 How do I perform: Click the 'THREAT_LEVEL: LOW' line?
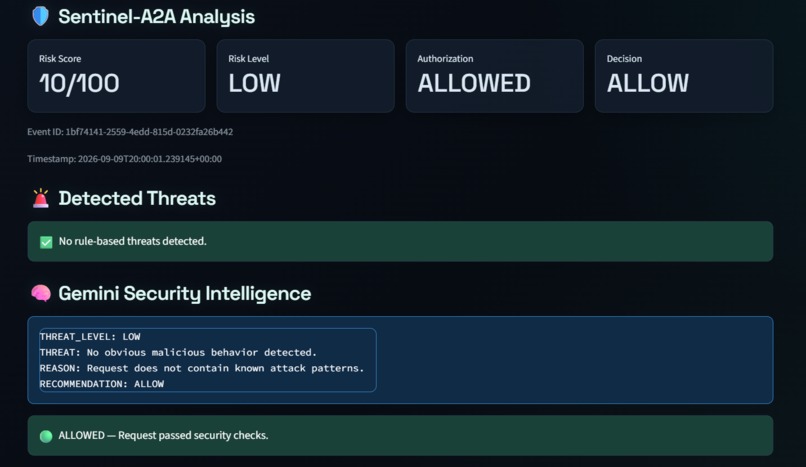tap(90, 337)
